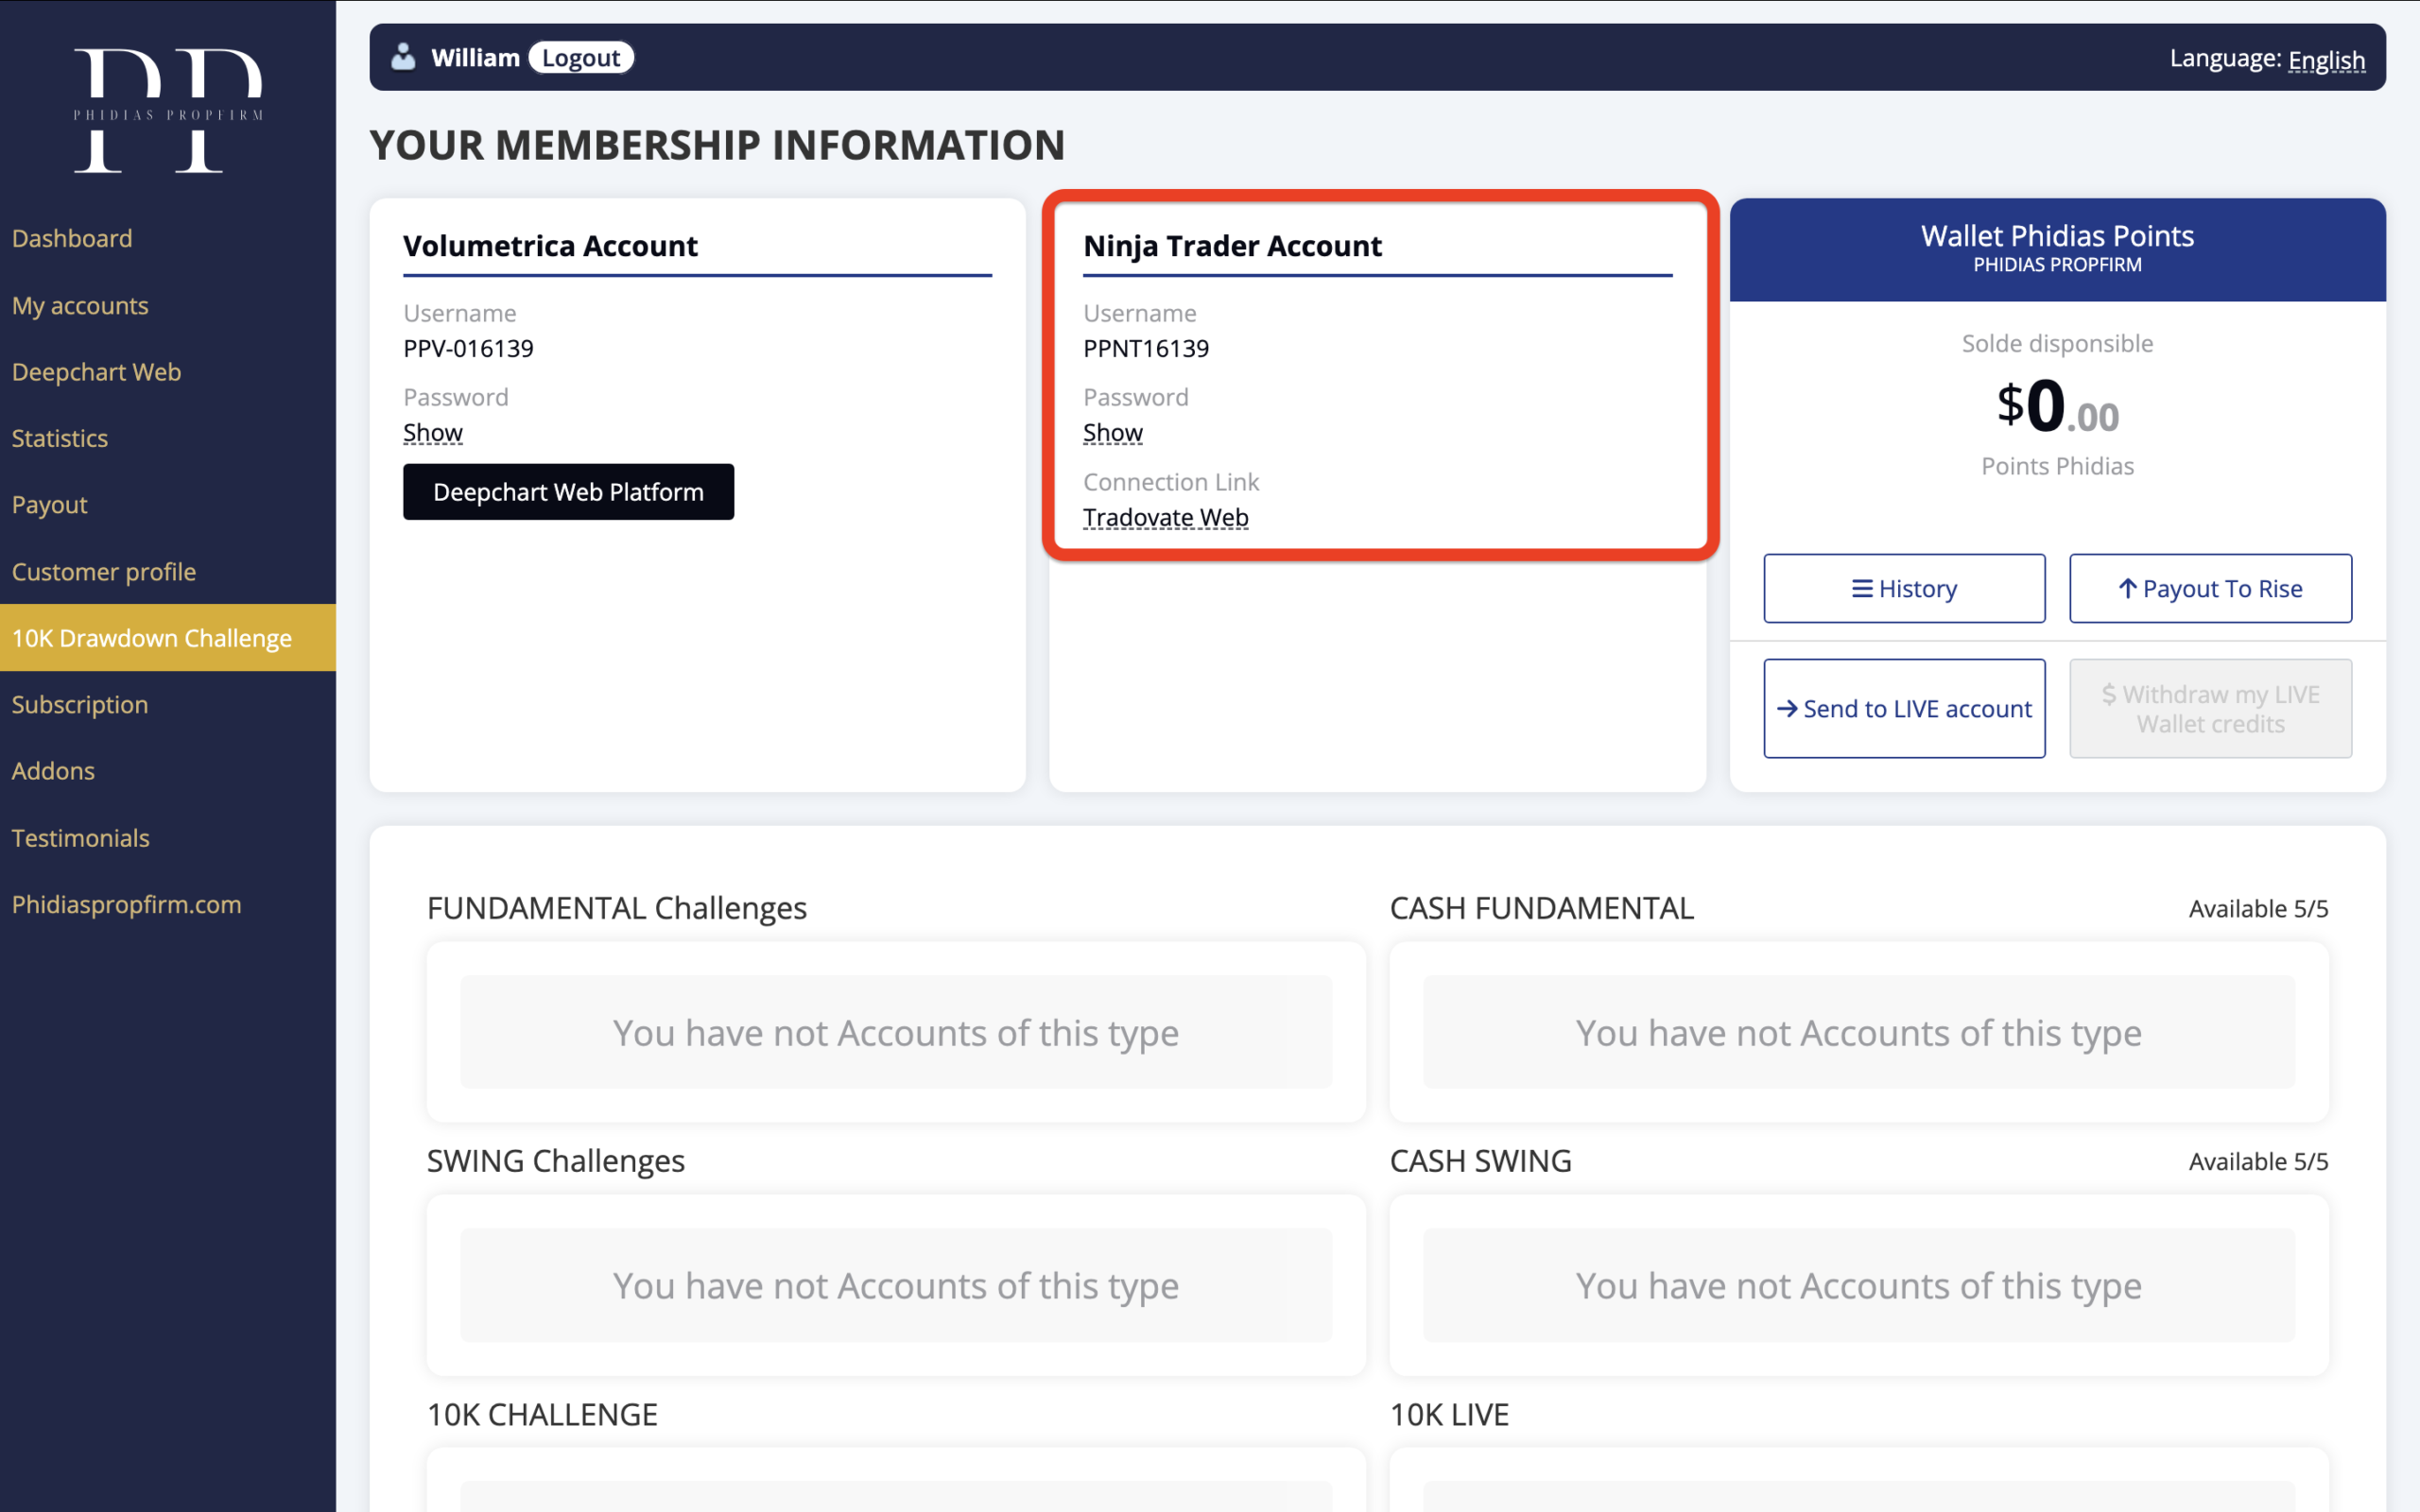The width and height of the screenshot is (2420, 1512).
Task: Select the Volumetrica username PPV-016139
Action: click(x=468, y=348)
